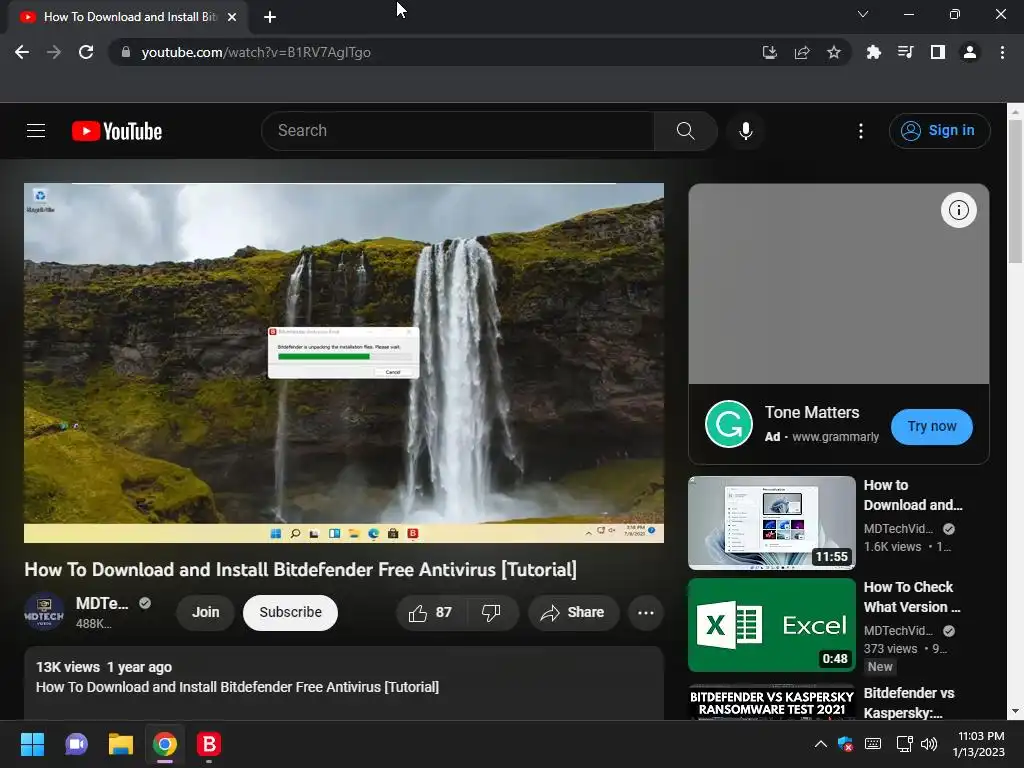Open ad info circle icon
Screen dimensions: 1024x768
[959, 210]
